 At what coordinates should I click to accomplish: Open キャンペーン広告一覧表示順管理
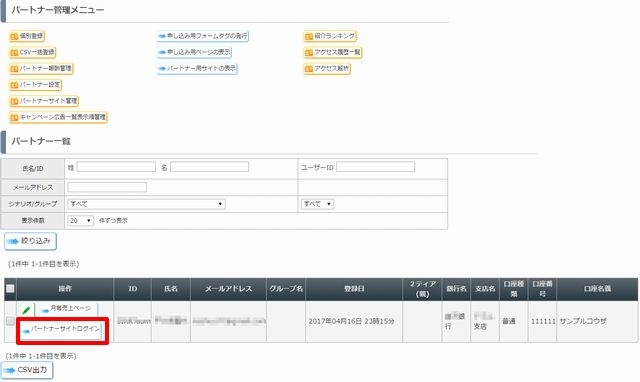pyautogui.click(x=58, y=117)
